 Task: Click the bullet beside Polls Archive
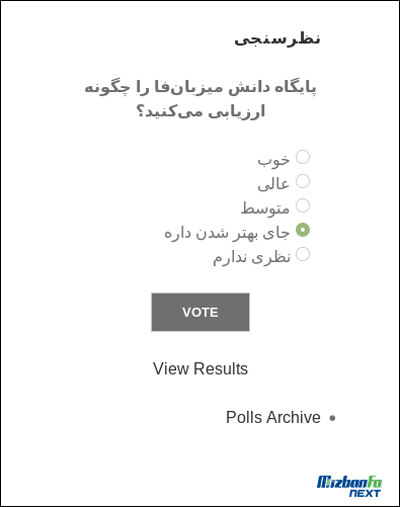click(x=332, y=418)
